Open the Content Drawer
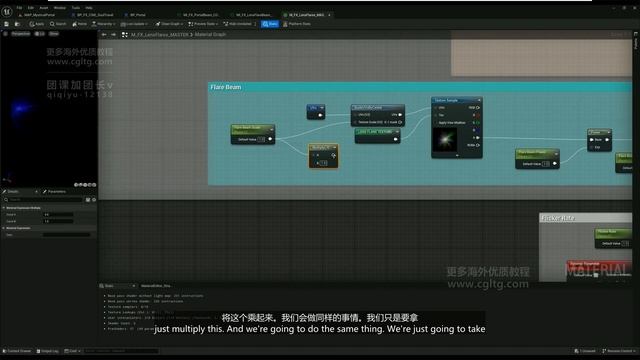 click(x=17, y=351)
